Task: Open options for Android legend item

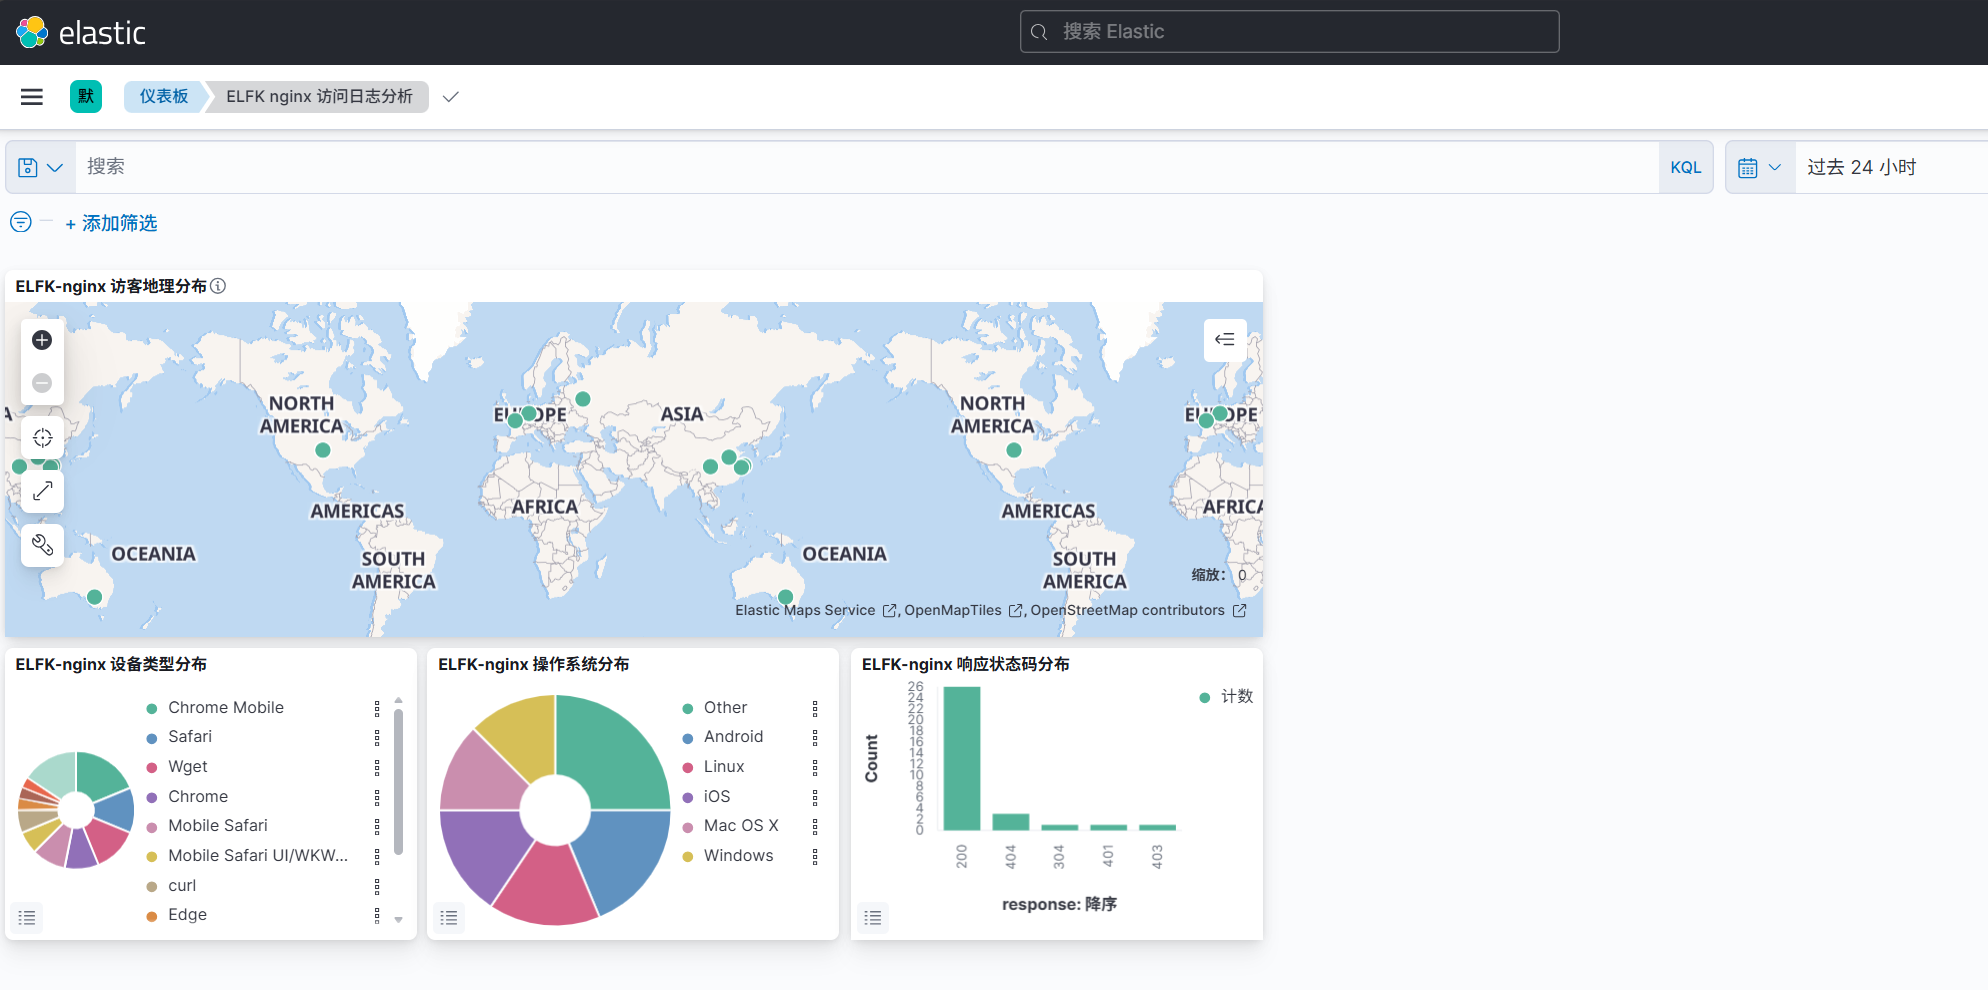Action: click(x=815, y=737)
